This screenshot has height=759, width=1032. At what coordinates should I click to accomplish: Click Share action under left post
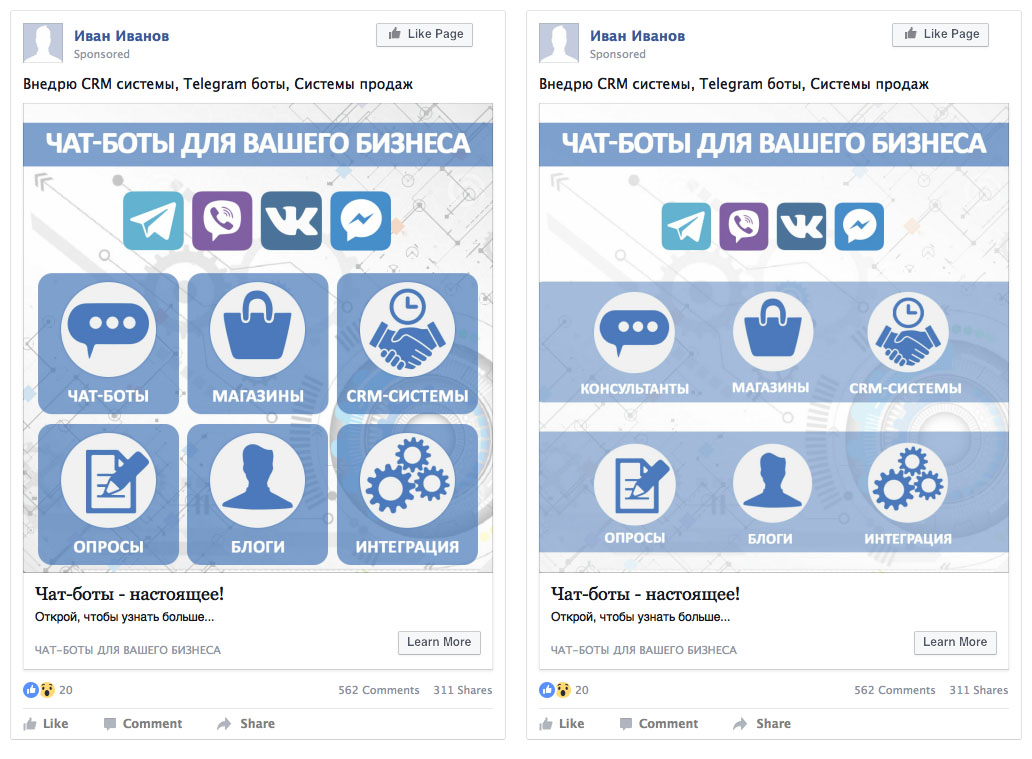246,723
